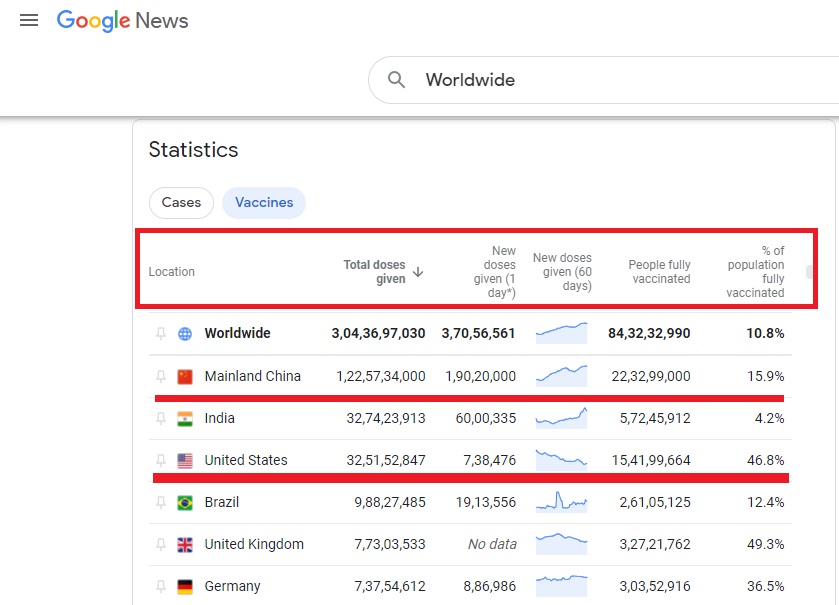Focus the Worldwide search field

tap(604, 80)
